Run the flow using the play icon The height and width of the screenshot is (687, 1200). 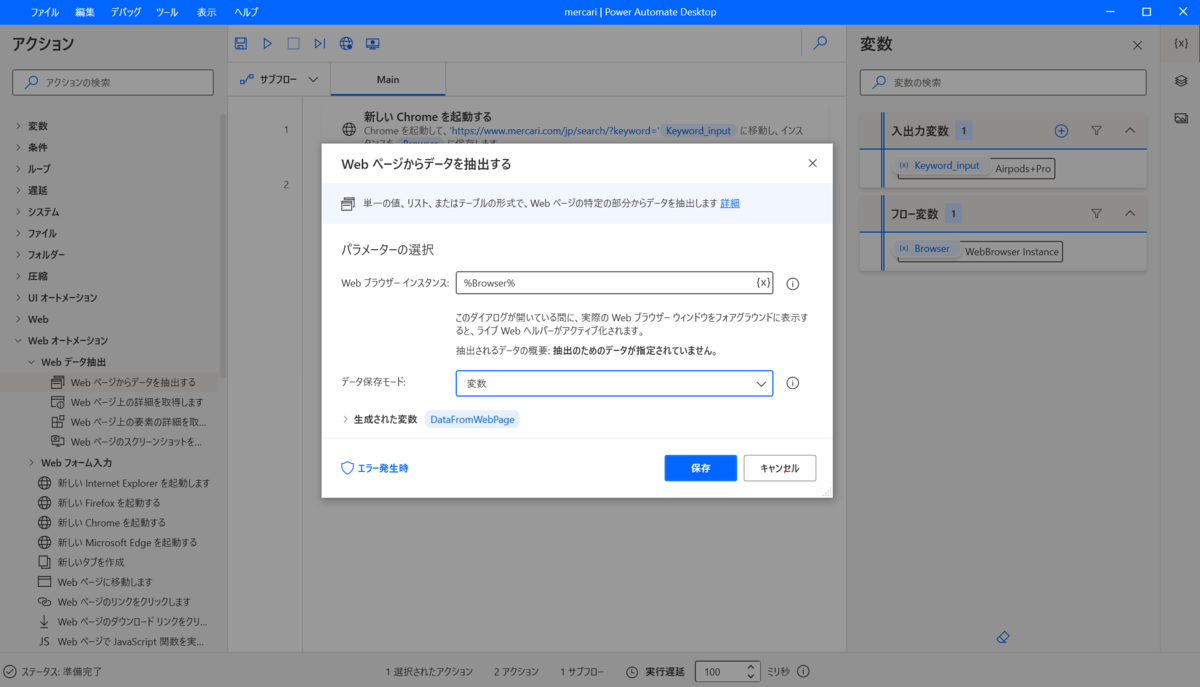pyautogui.click(x=266, y=43)
